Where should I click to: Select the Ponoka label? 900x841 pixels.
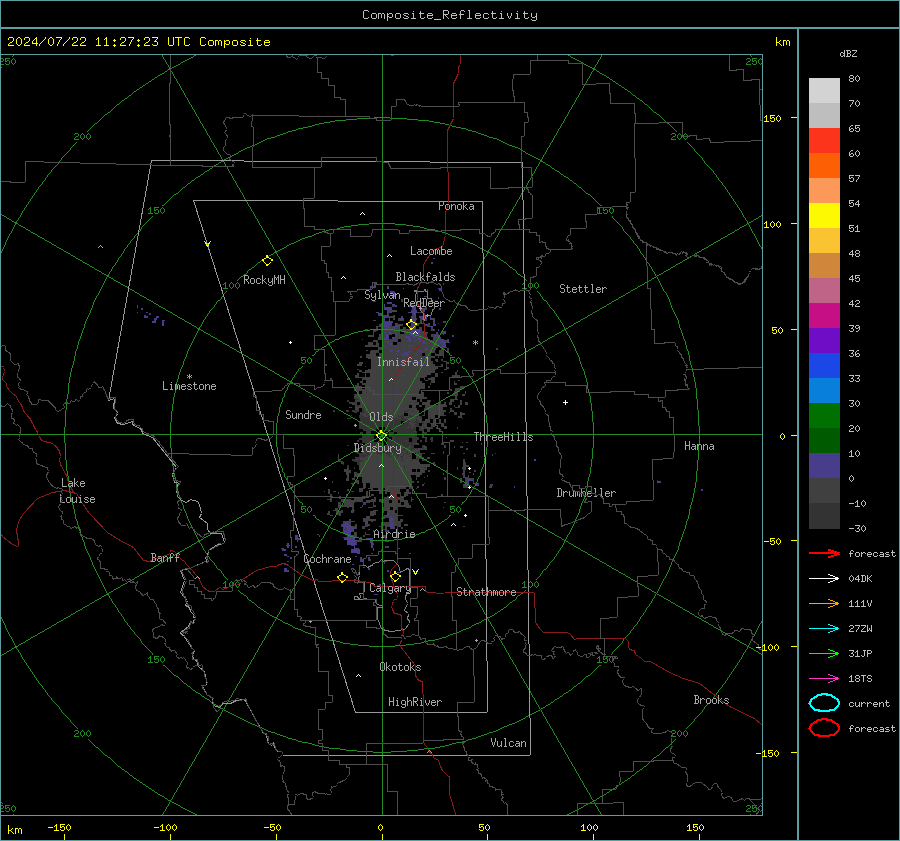click(x=456, y=206)
